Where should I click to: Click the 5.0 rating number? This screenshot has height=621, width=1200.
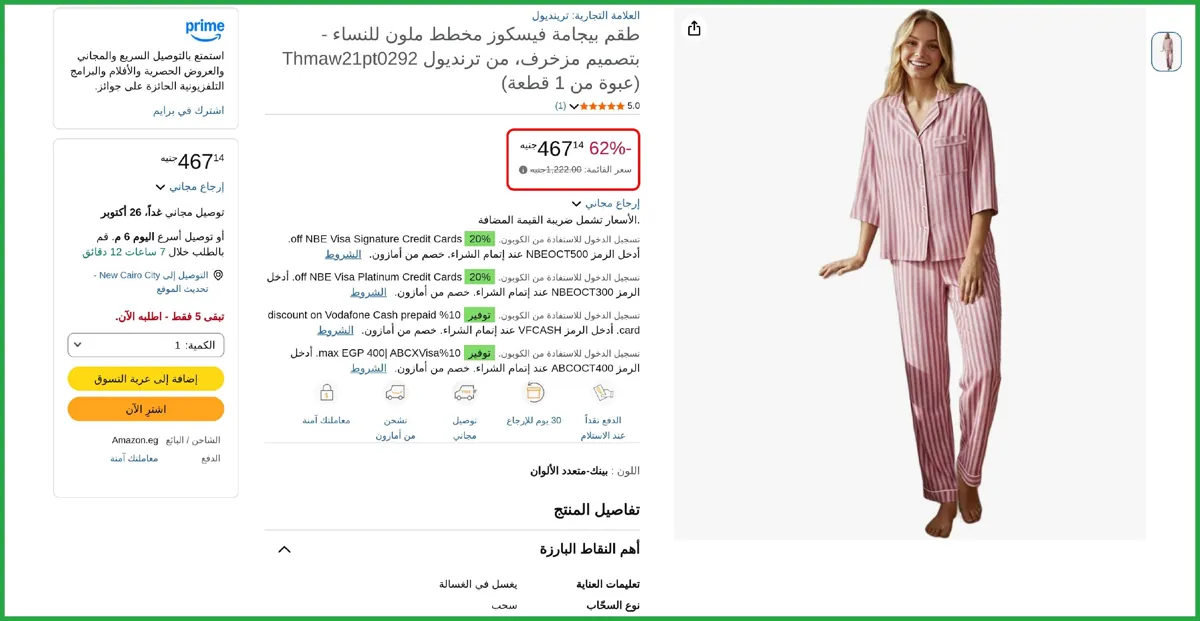click(x=634, y=106)
